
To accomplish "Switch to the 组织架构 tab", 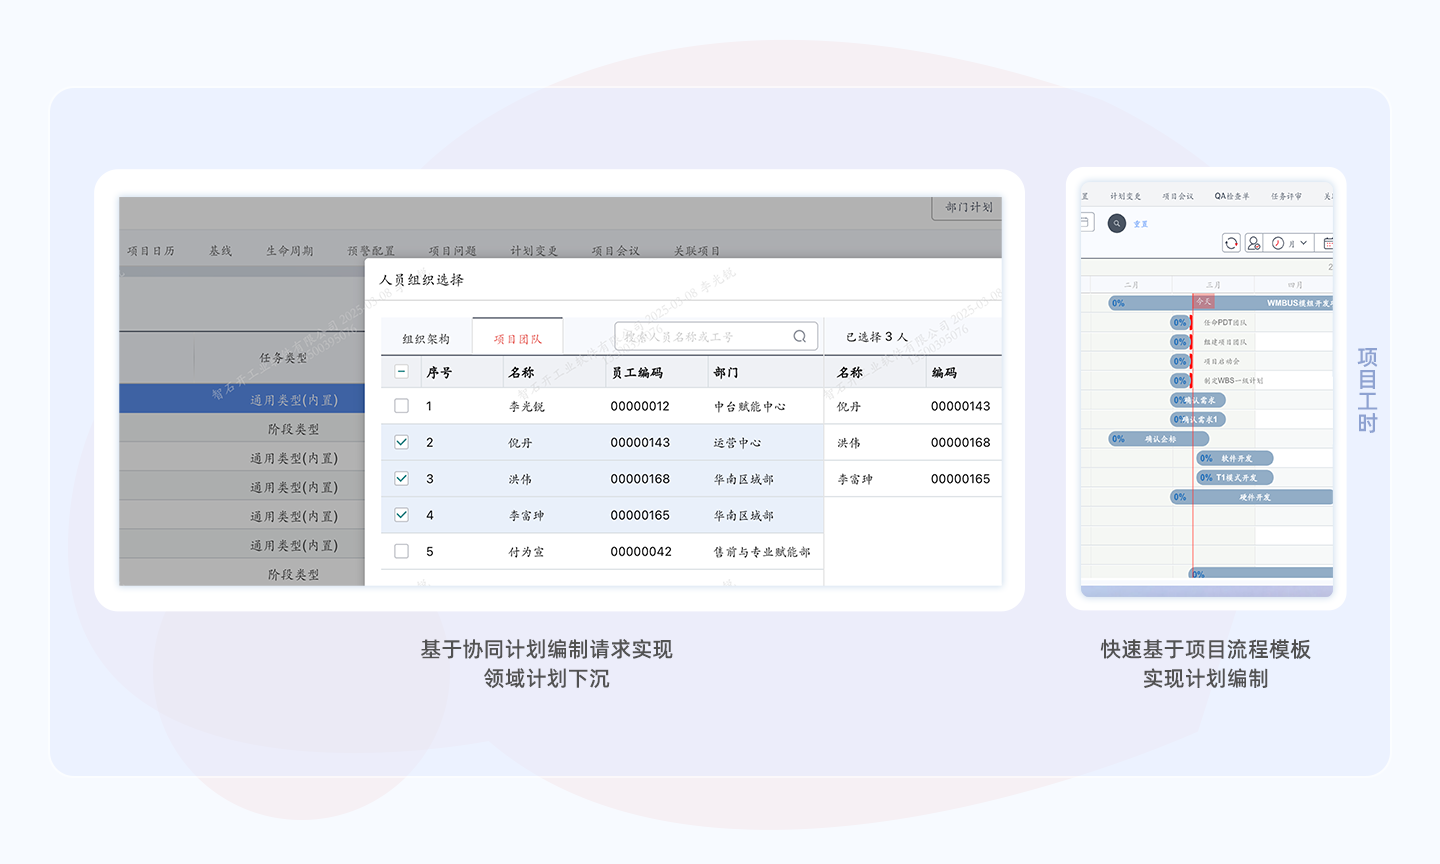I will point(426,339).
